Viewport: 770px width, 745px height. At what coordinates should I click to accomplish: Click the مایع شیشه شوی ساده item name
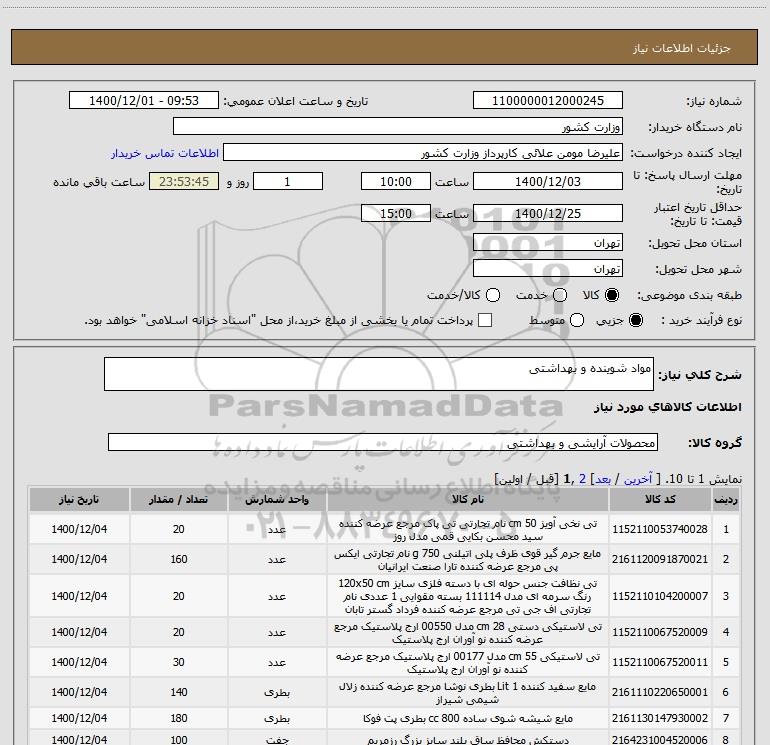(x=468, y=718)
